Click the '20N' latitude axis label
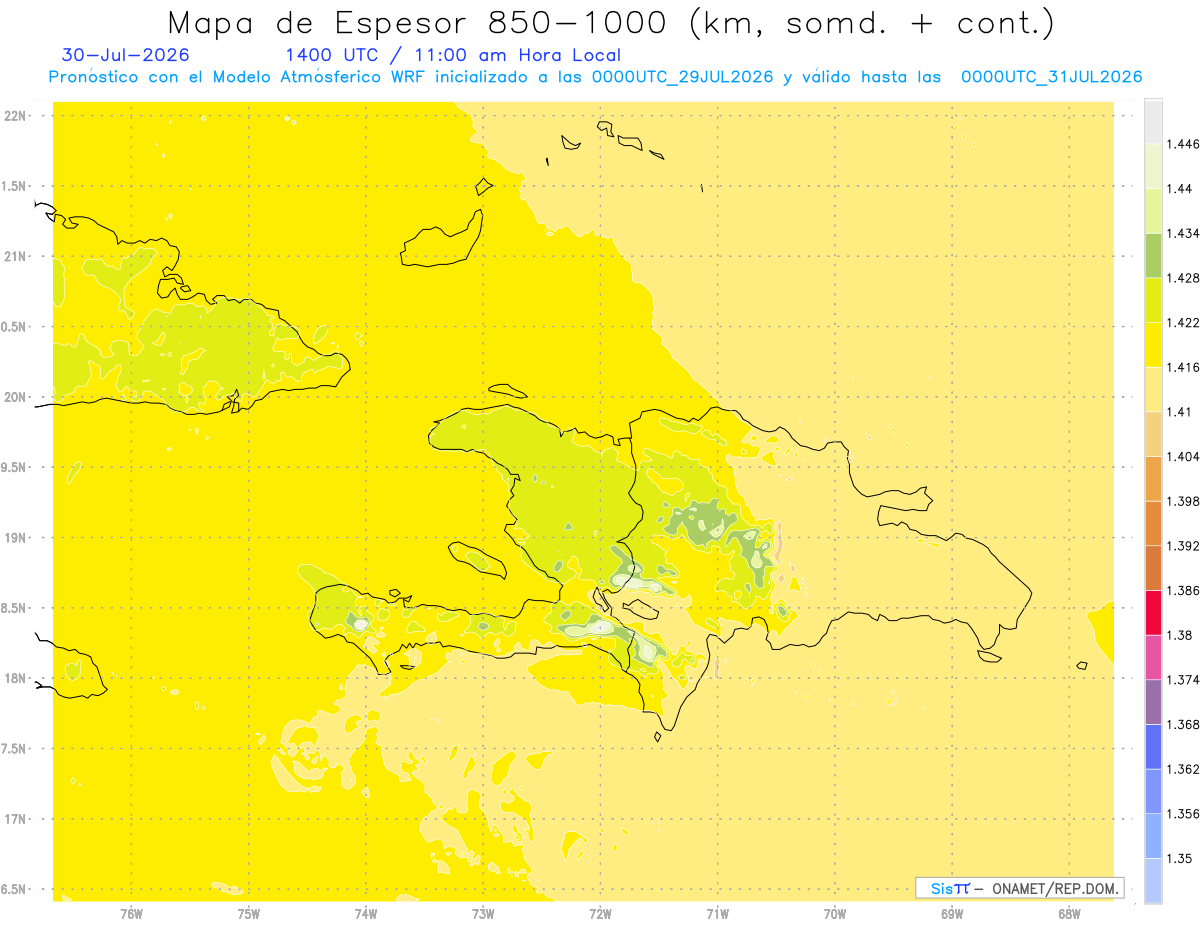Viewport: 1200px width, 927px height. (15, 397)
